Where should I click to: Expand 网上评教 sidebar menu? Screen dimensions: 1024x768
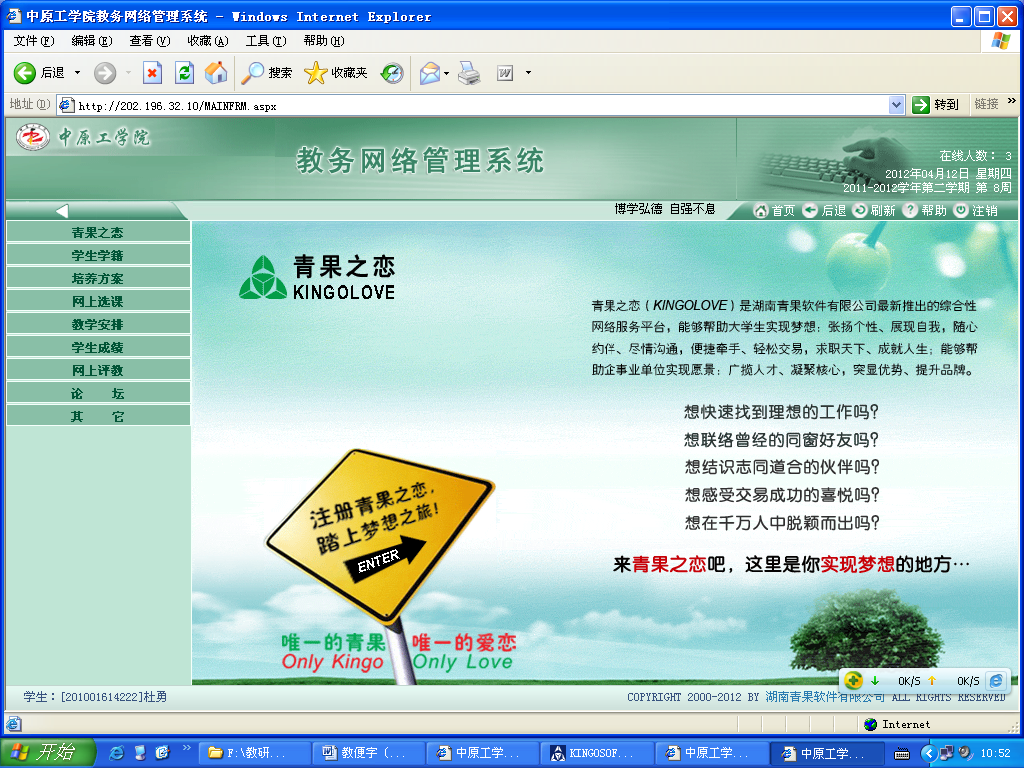pyautogui.click(x=98, y=370)
